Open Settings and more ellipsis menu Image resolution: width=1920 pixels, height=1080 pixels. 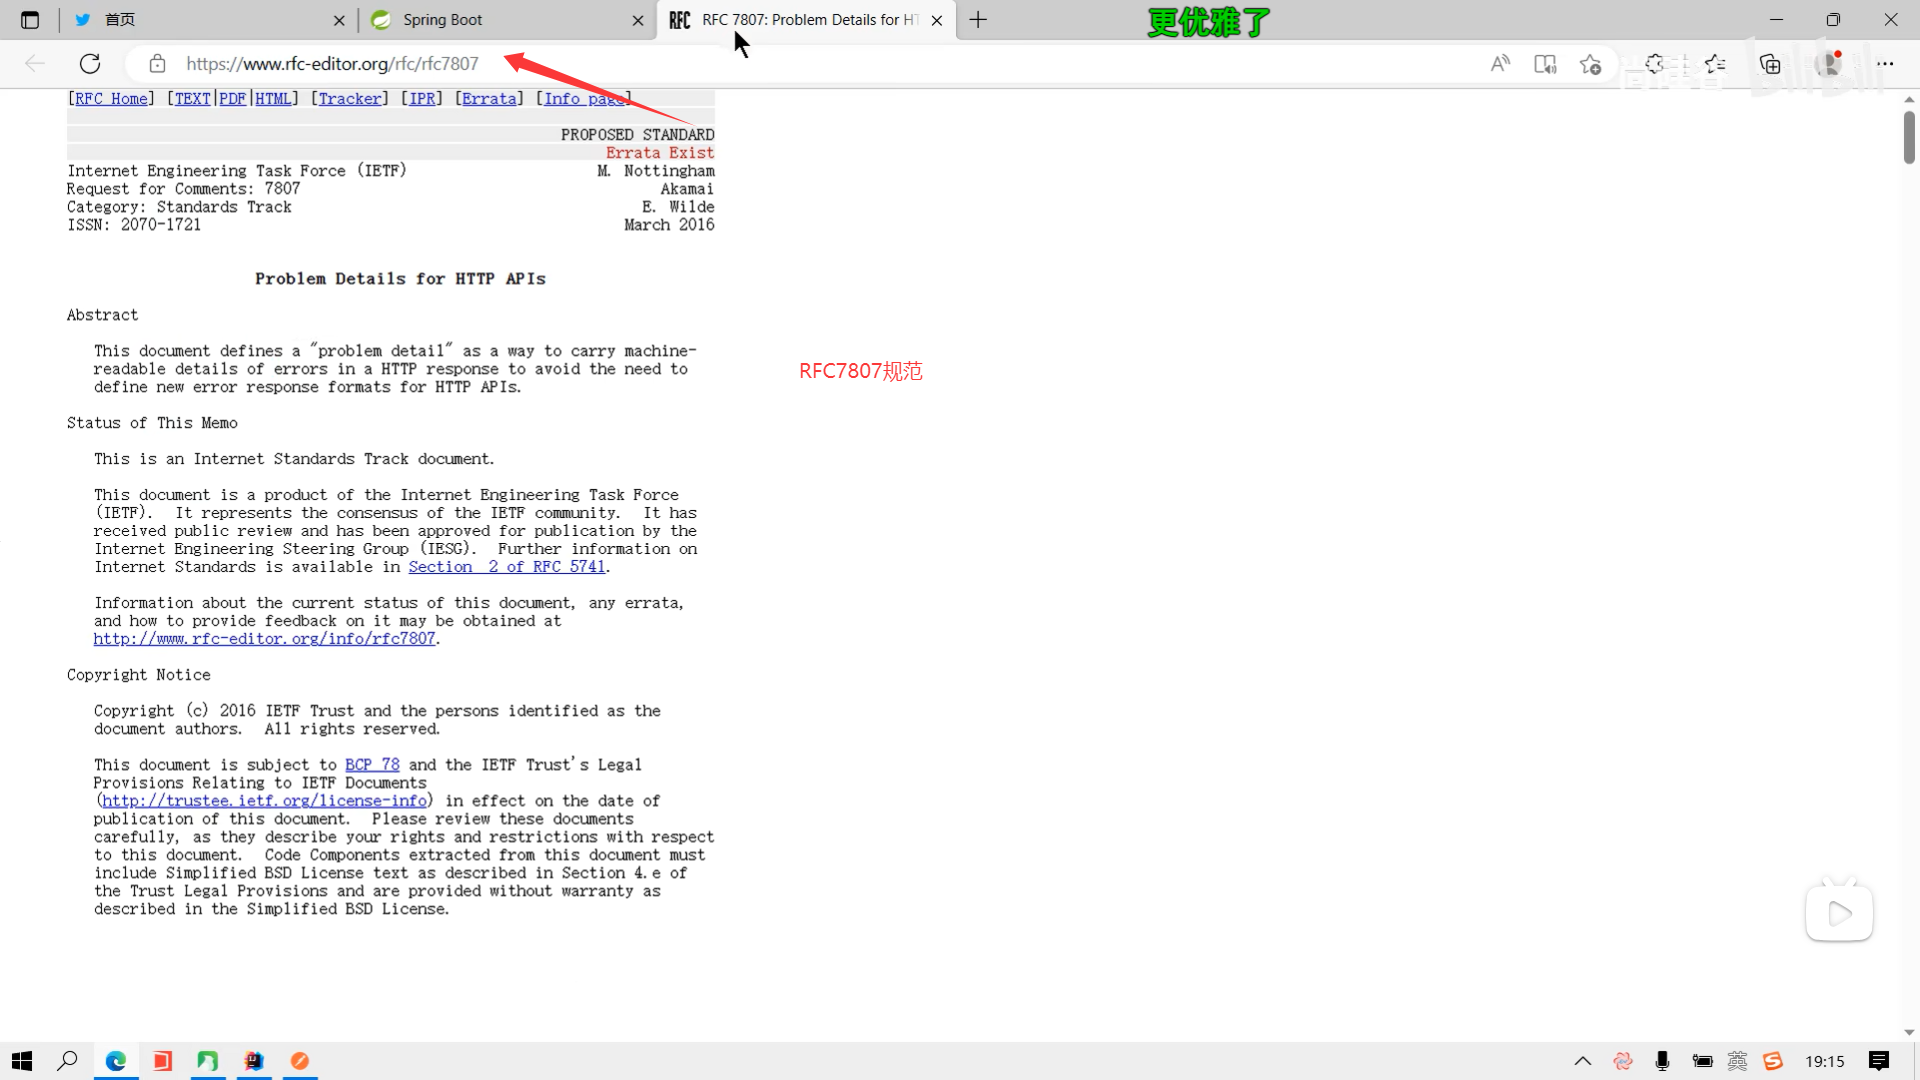pos(1885,64)
